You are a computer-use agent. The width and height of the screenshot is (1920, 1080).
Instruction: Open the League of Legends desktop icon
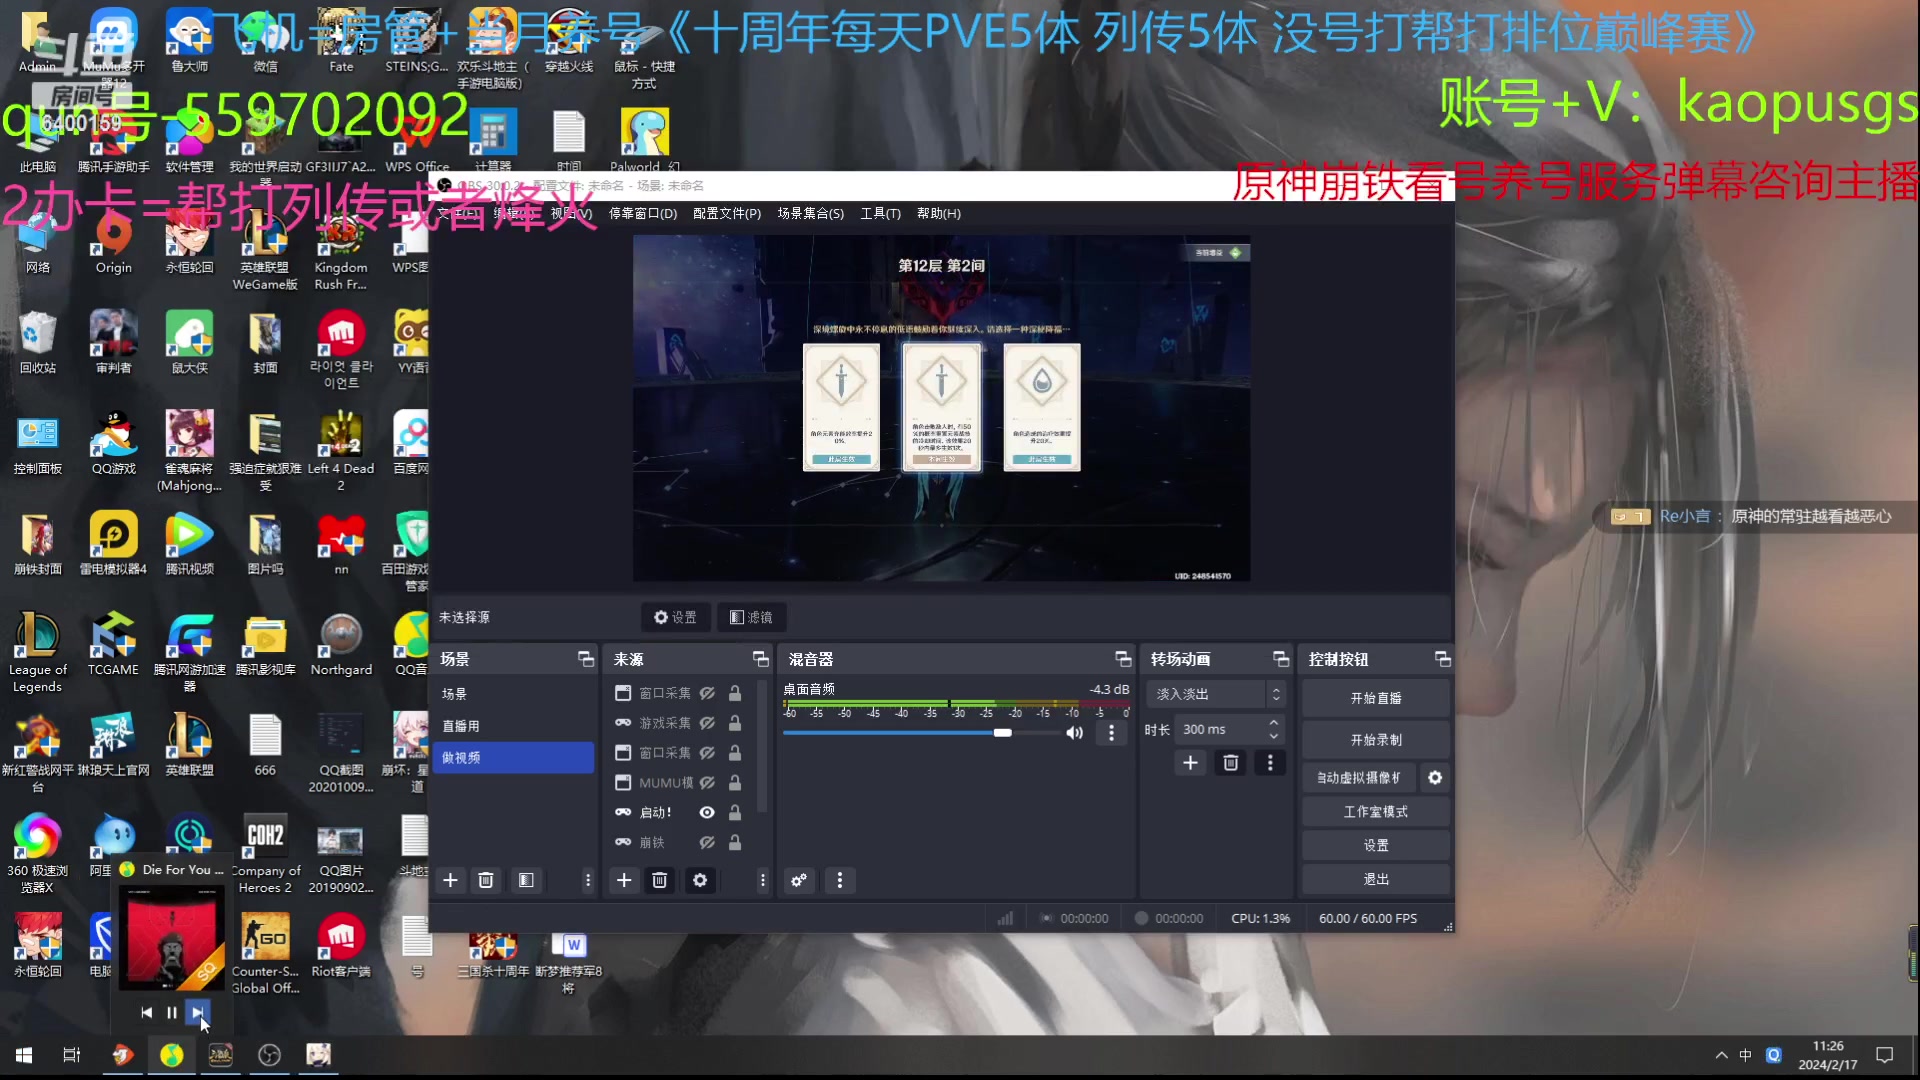pos(38,652)
